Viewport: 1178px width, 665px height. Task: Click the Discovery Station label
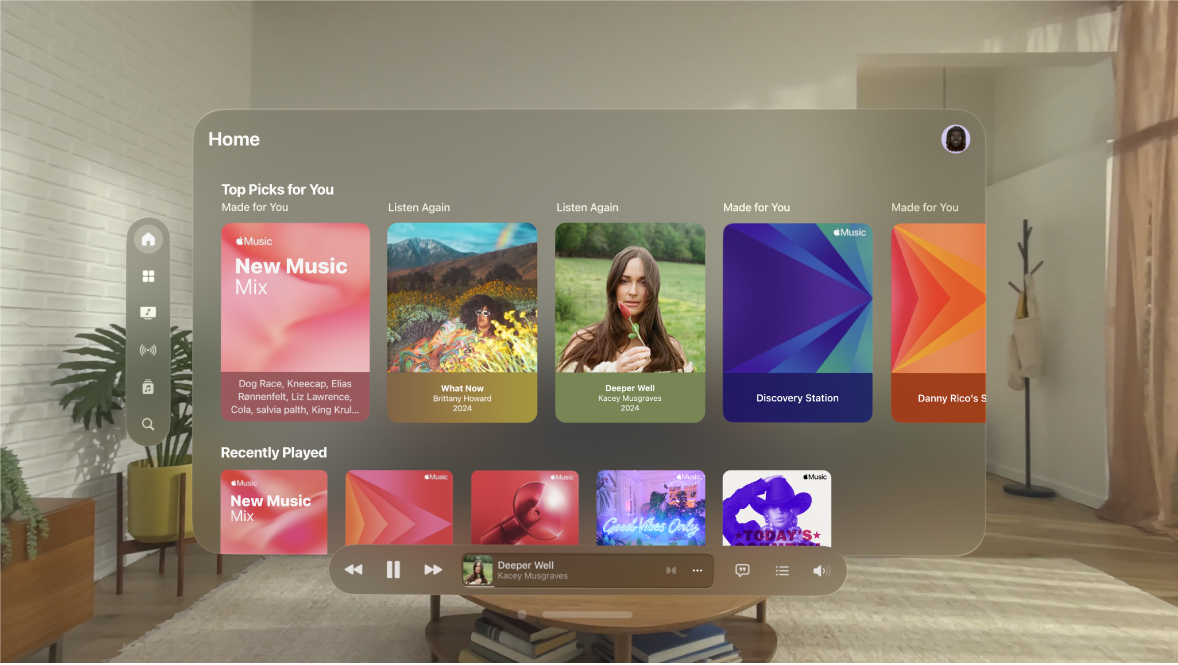tap(797, 398)
